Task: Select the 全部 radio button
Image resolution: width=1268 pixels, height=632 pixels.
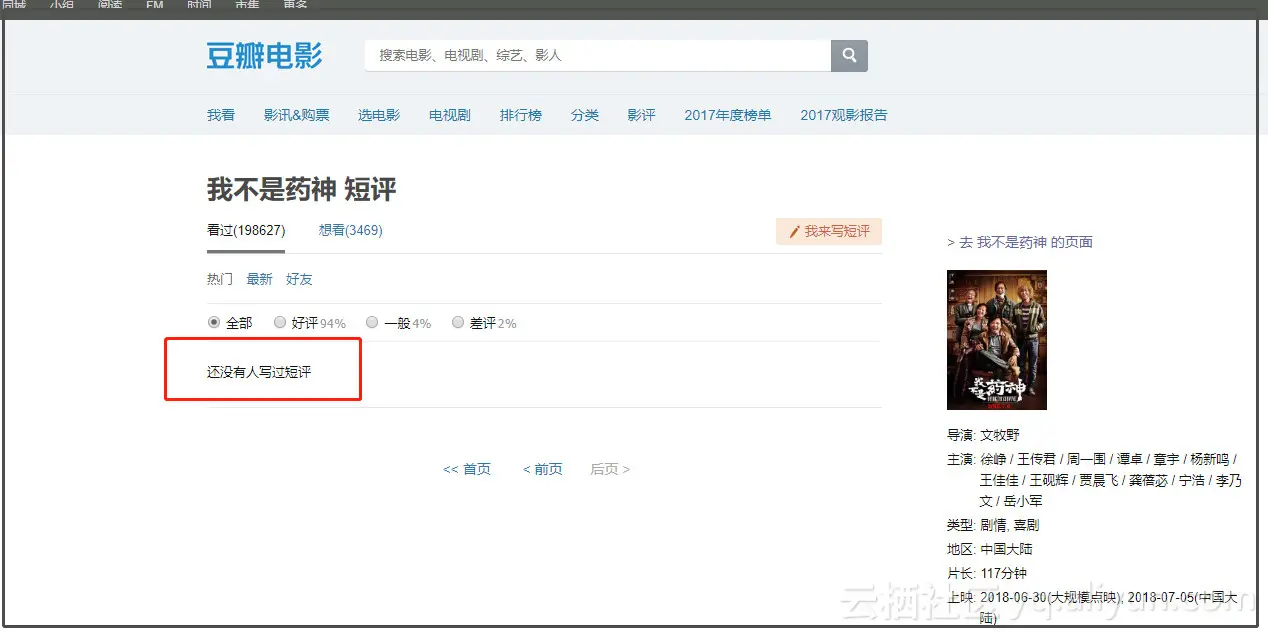Action: pyautogui.click(x=214, y=323)
